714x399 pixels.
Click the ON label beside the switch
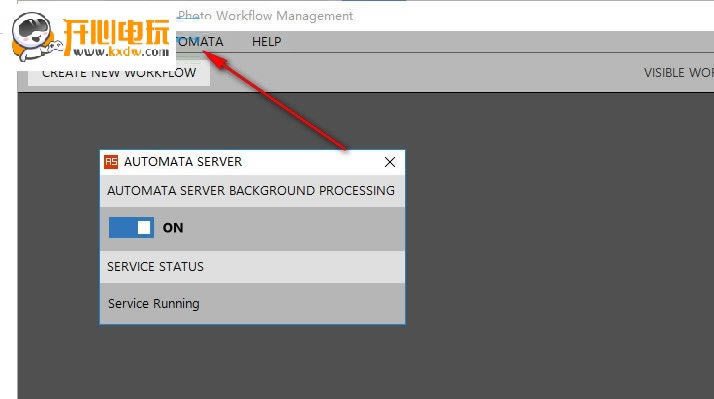click(173, 228)
